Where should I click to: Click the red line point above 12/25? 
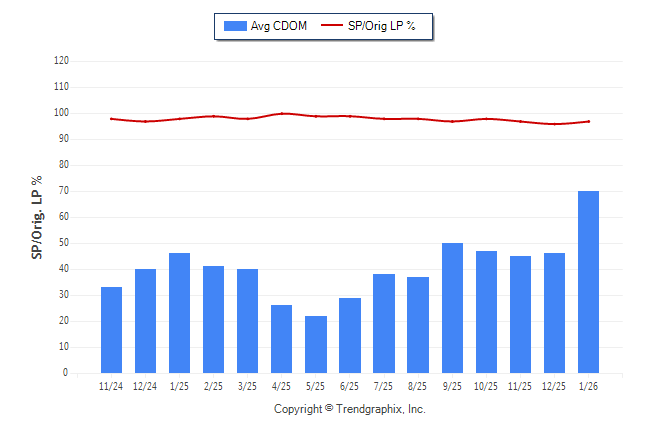pyautogui.click(x=554, y=124)
